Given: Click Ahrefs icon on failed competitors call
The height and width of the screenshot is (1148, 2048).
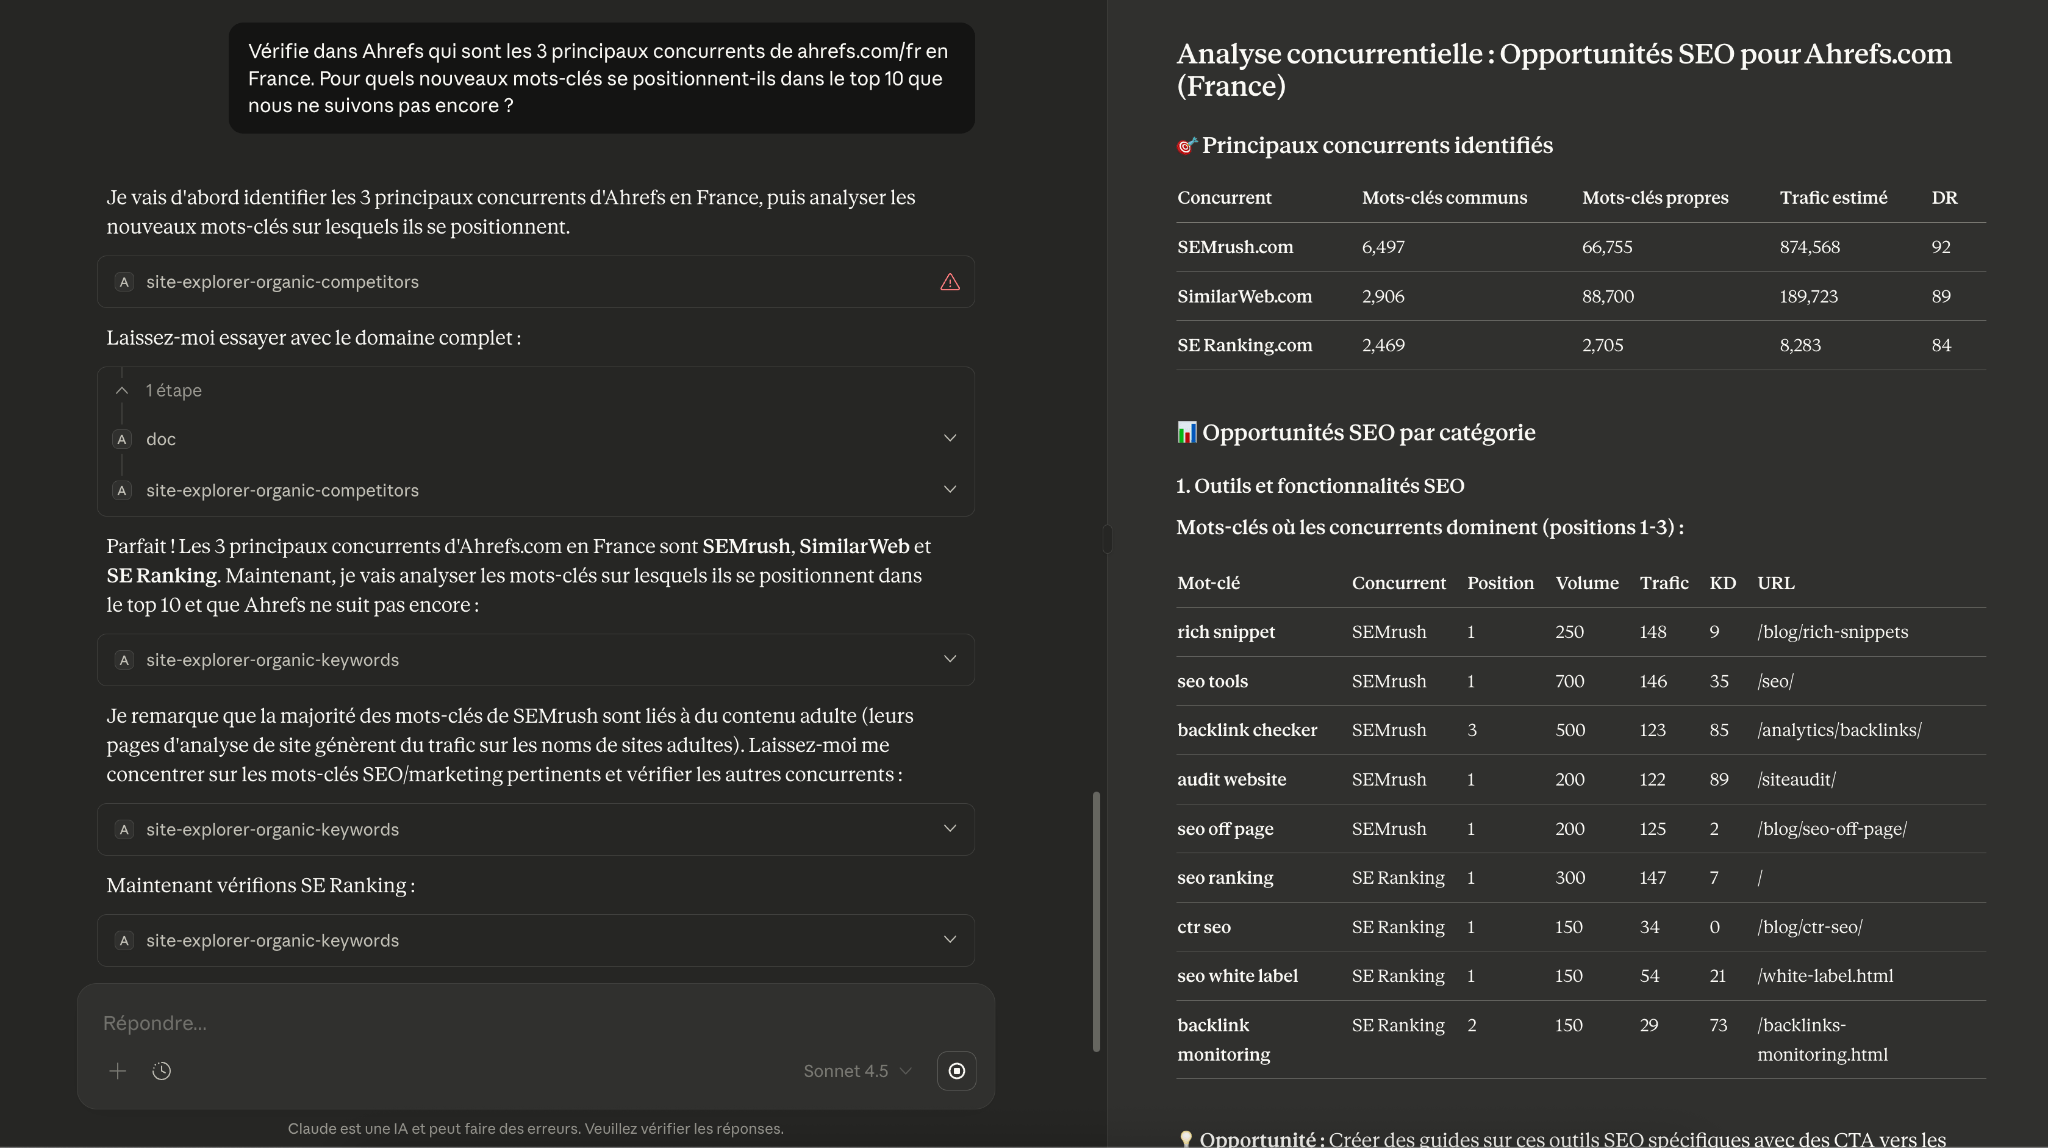Looking at the screenshot, I should (x=123, y=282).
